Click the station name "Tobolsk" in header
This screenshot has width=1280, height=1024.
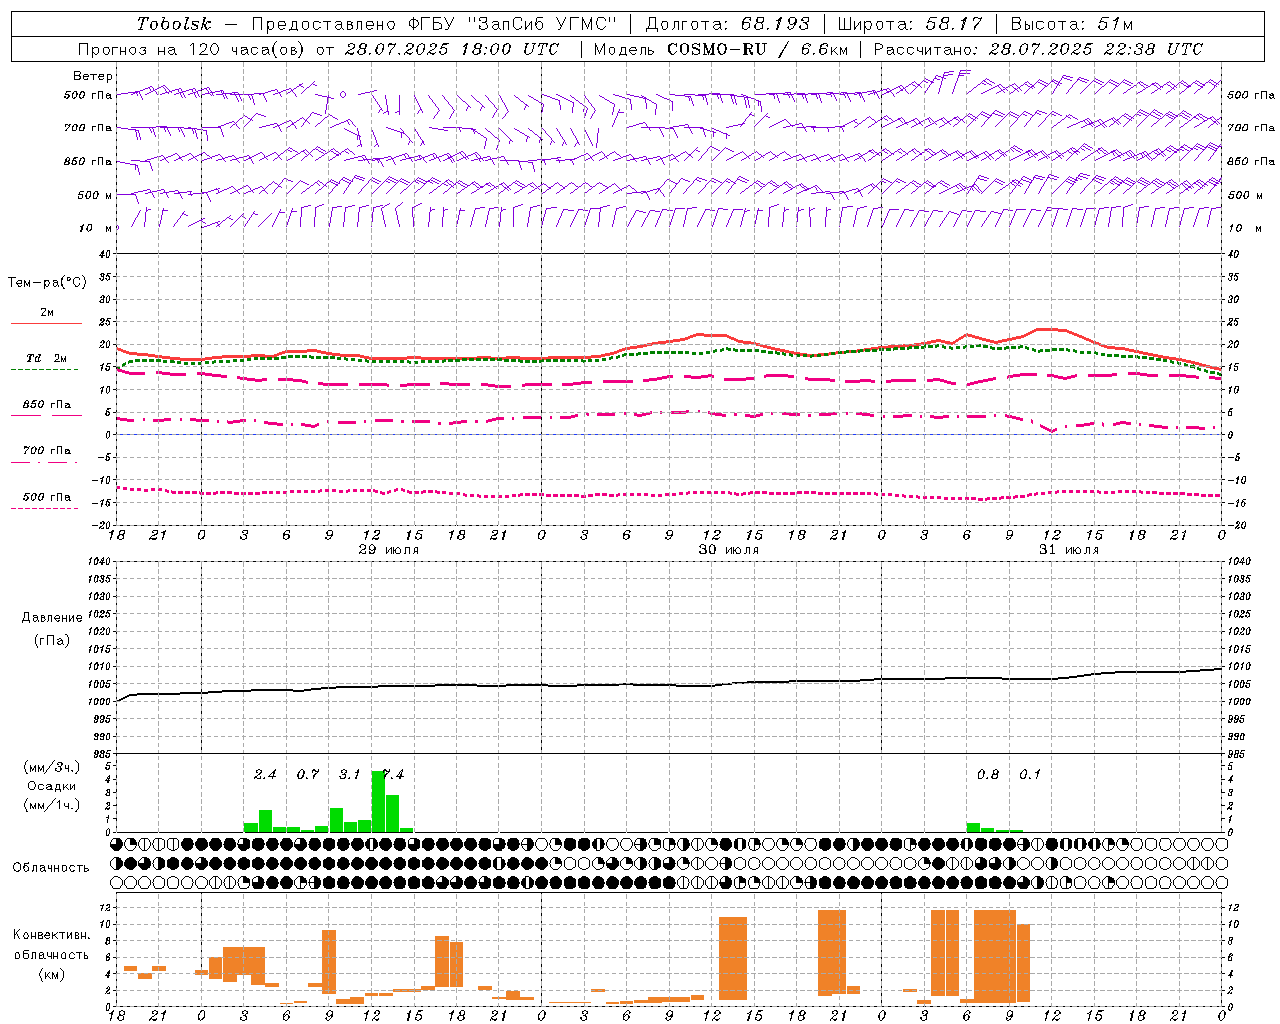point(174,24)
